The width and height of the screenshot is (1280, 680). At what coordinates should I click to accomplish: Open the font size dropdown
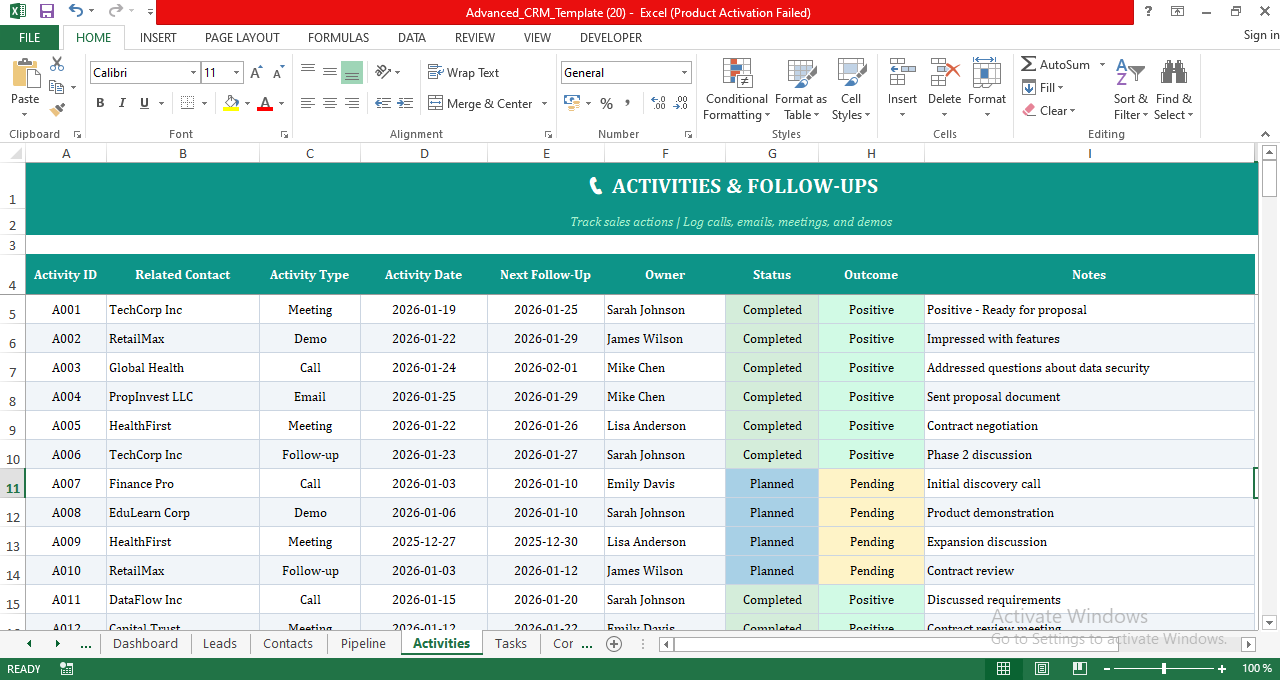(236, 72)
